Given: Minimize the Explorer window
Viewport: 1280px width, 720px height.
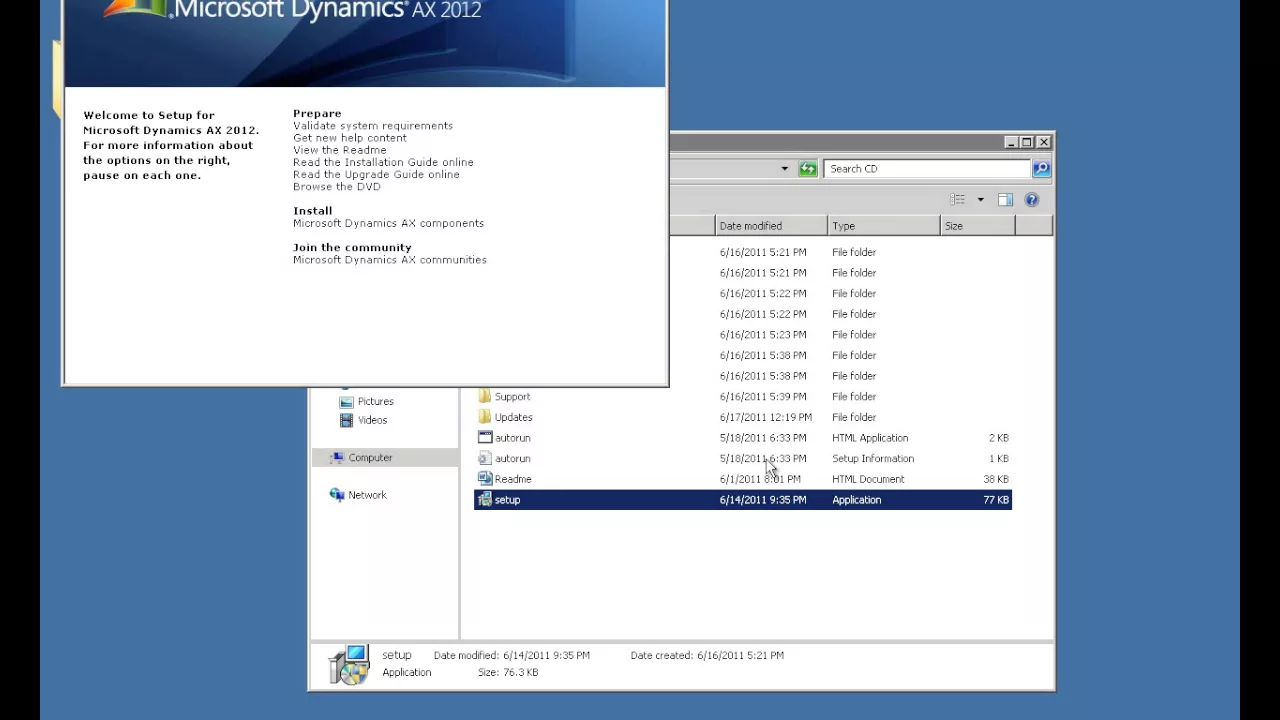Looking at the screenshot, I should [1011, 143].
